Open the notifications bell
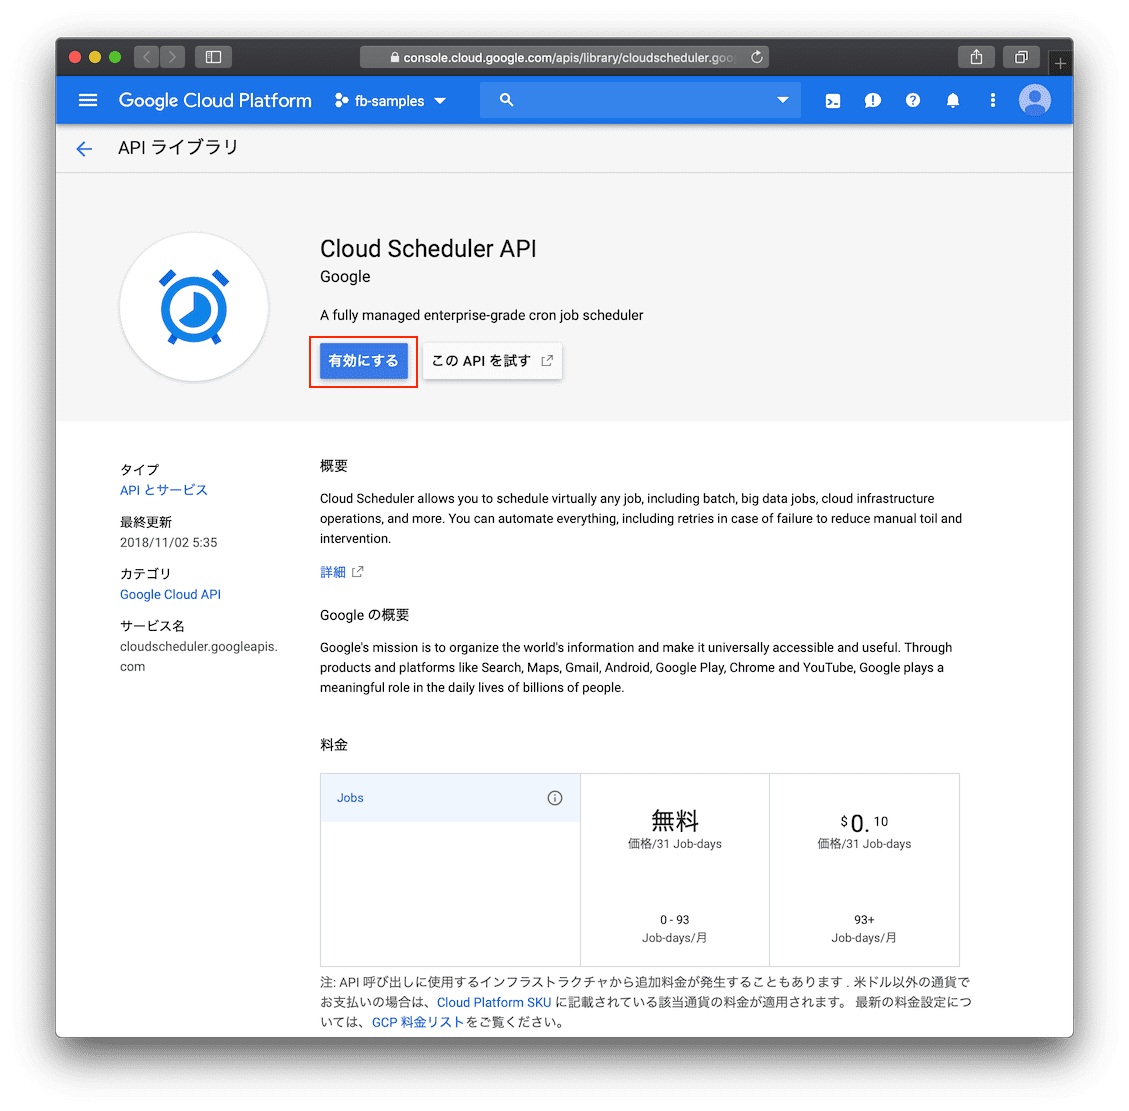This screenshot has width=1129, height=1111. tap(952, 100)
